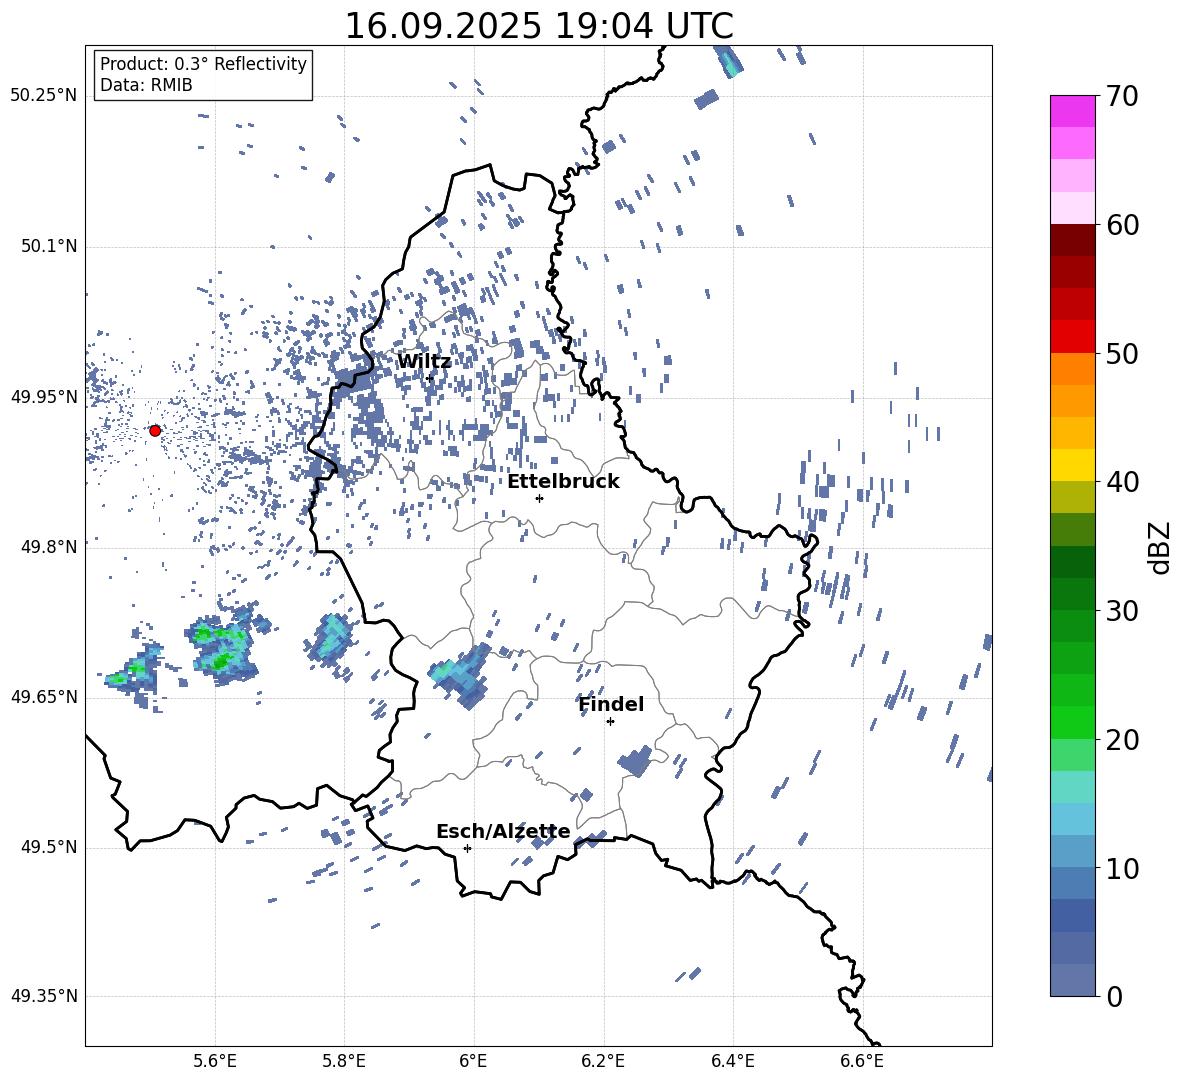Click the 50 label on the colorbar
The height and width of the screenshot is (1081, 1184).
click(x=1121, y=353)
